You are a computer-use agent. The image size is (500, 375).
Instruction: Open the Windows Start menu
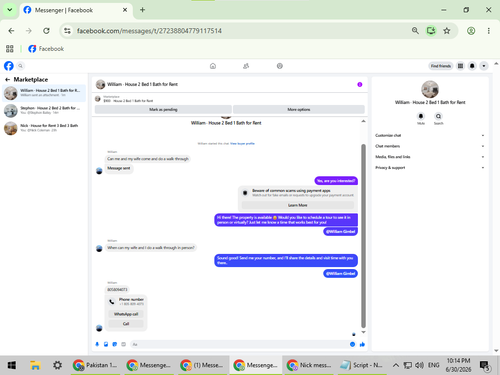pyautogui.click(x=11, y=365)
